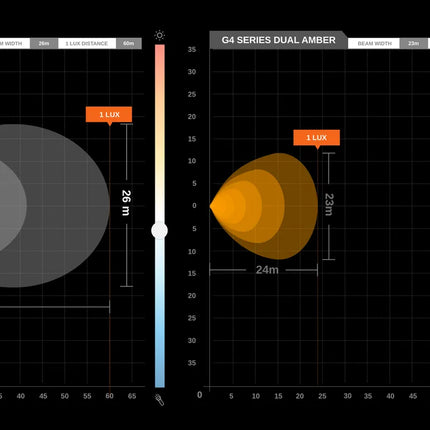Click the 23m value in the amber chart header
Image resolution: width=430 pixels, height=430 pixels.
pyautogui.click(x=413, y=44)
